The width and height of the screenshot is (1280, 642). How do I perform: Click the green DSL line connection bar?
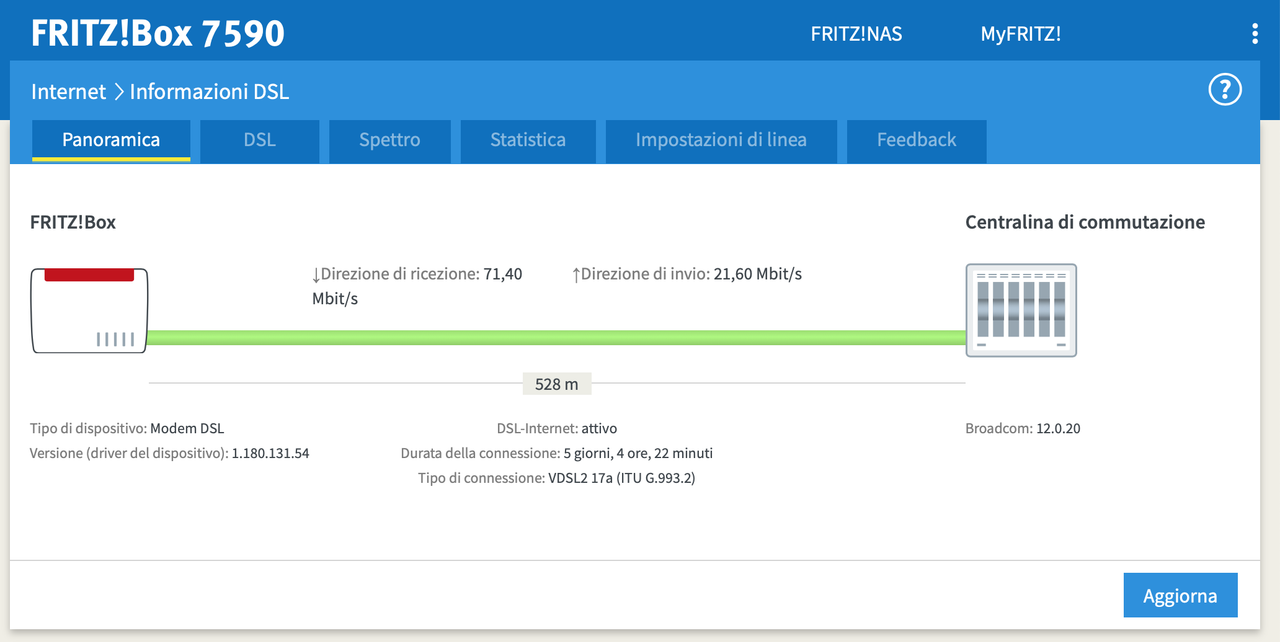(x=557, y=338)
